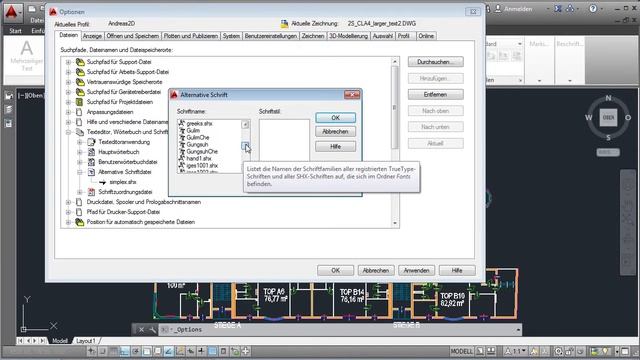Image resolution: width=640 pixels, height=360 pixels.
Task: Expand Hauptwörterbuch node
Action: click(80, 152)
